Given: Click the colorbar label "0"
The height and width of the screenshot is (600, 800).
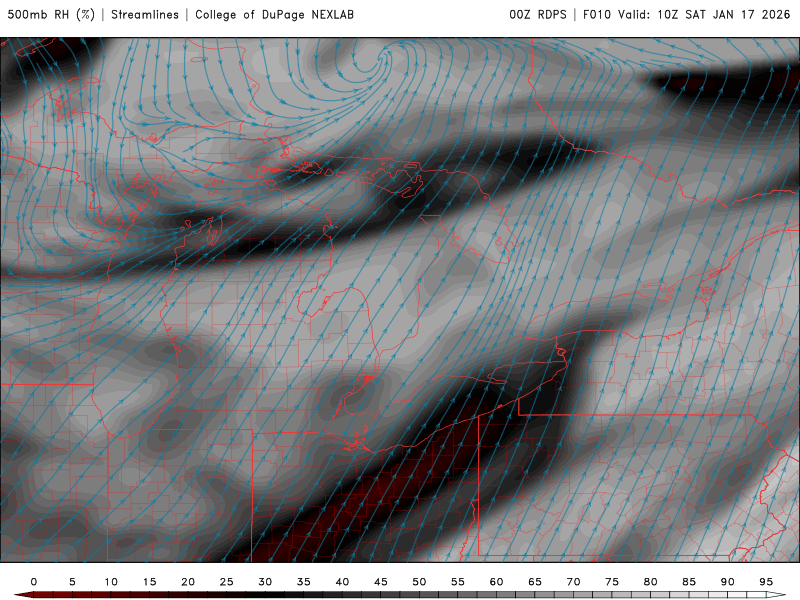Looking at the screenshot, I should [34, 582].
